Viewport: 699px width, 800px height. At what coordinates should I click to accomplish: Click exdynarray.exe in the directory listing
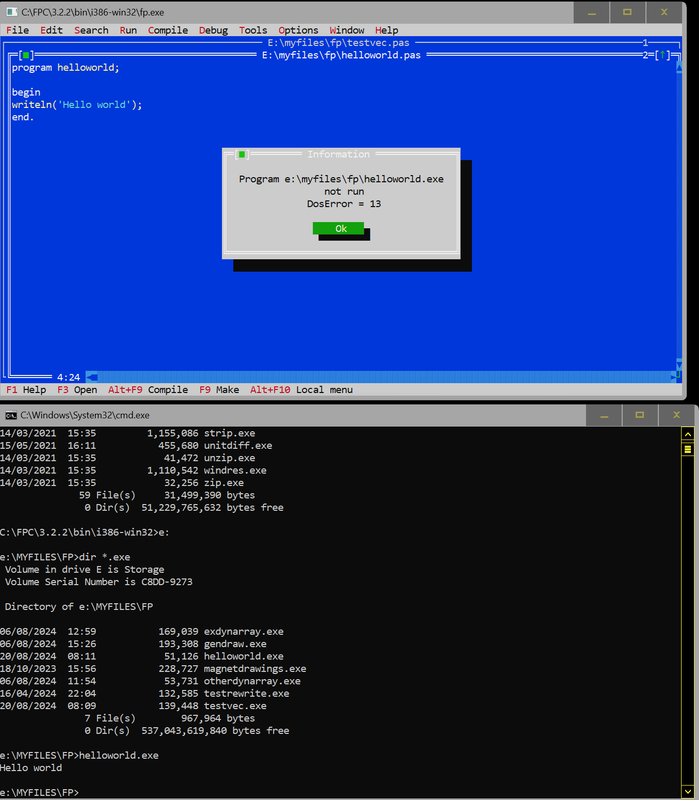(x=243, y=631)
